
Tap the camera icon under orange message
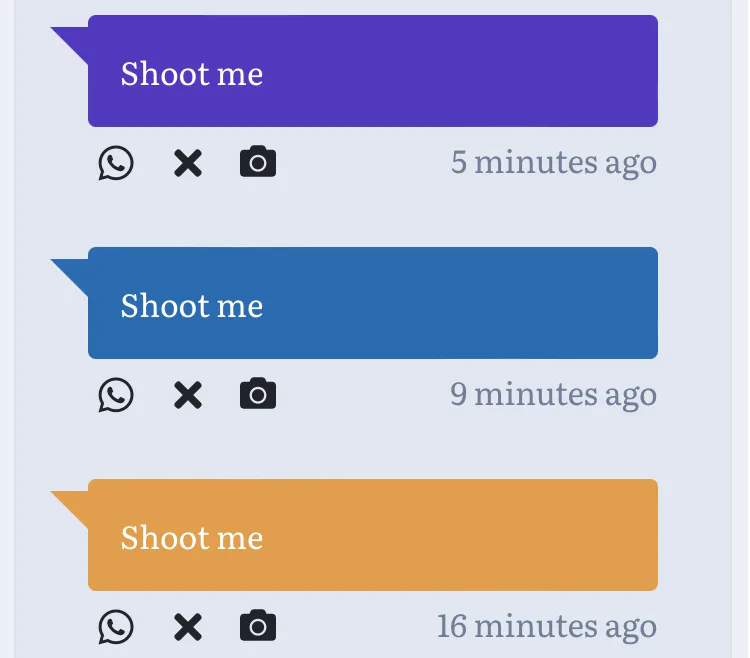pyautogui.click(x=258, y=626)
